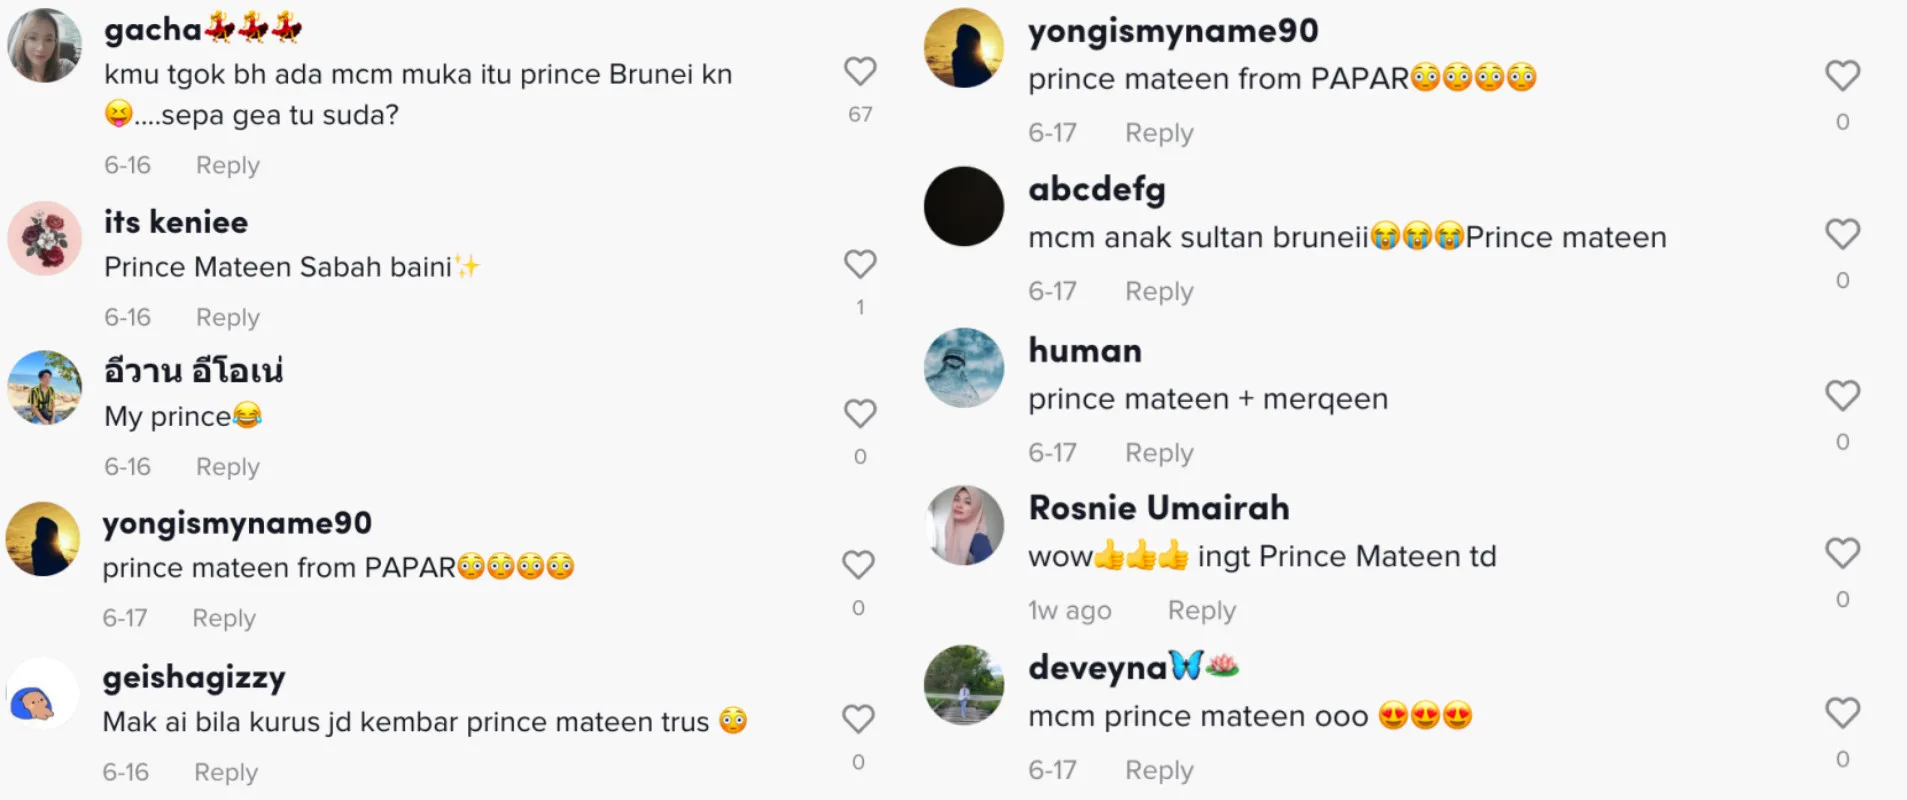Reply to gacha's comment
The width and height of the screenshot is (1907, 800).
[x=227, y=165]
